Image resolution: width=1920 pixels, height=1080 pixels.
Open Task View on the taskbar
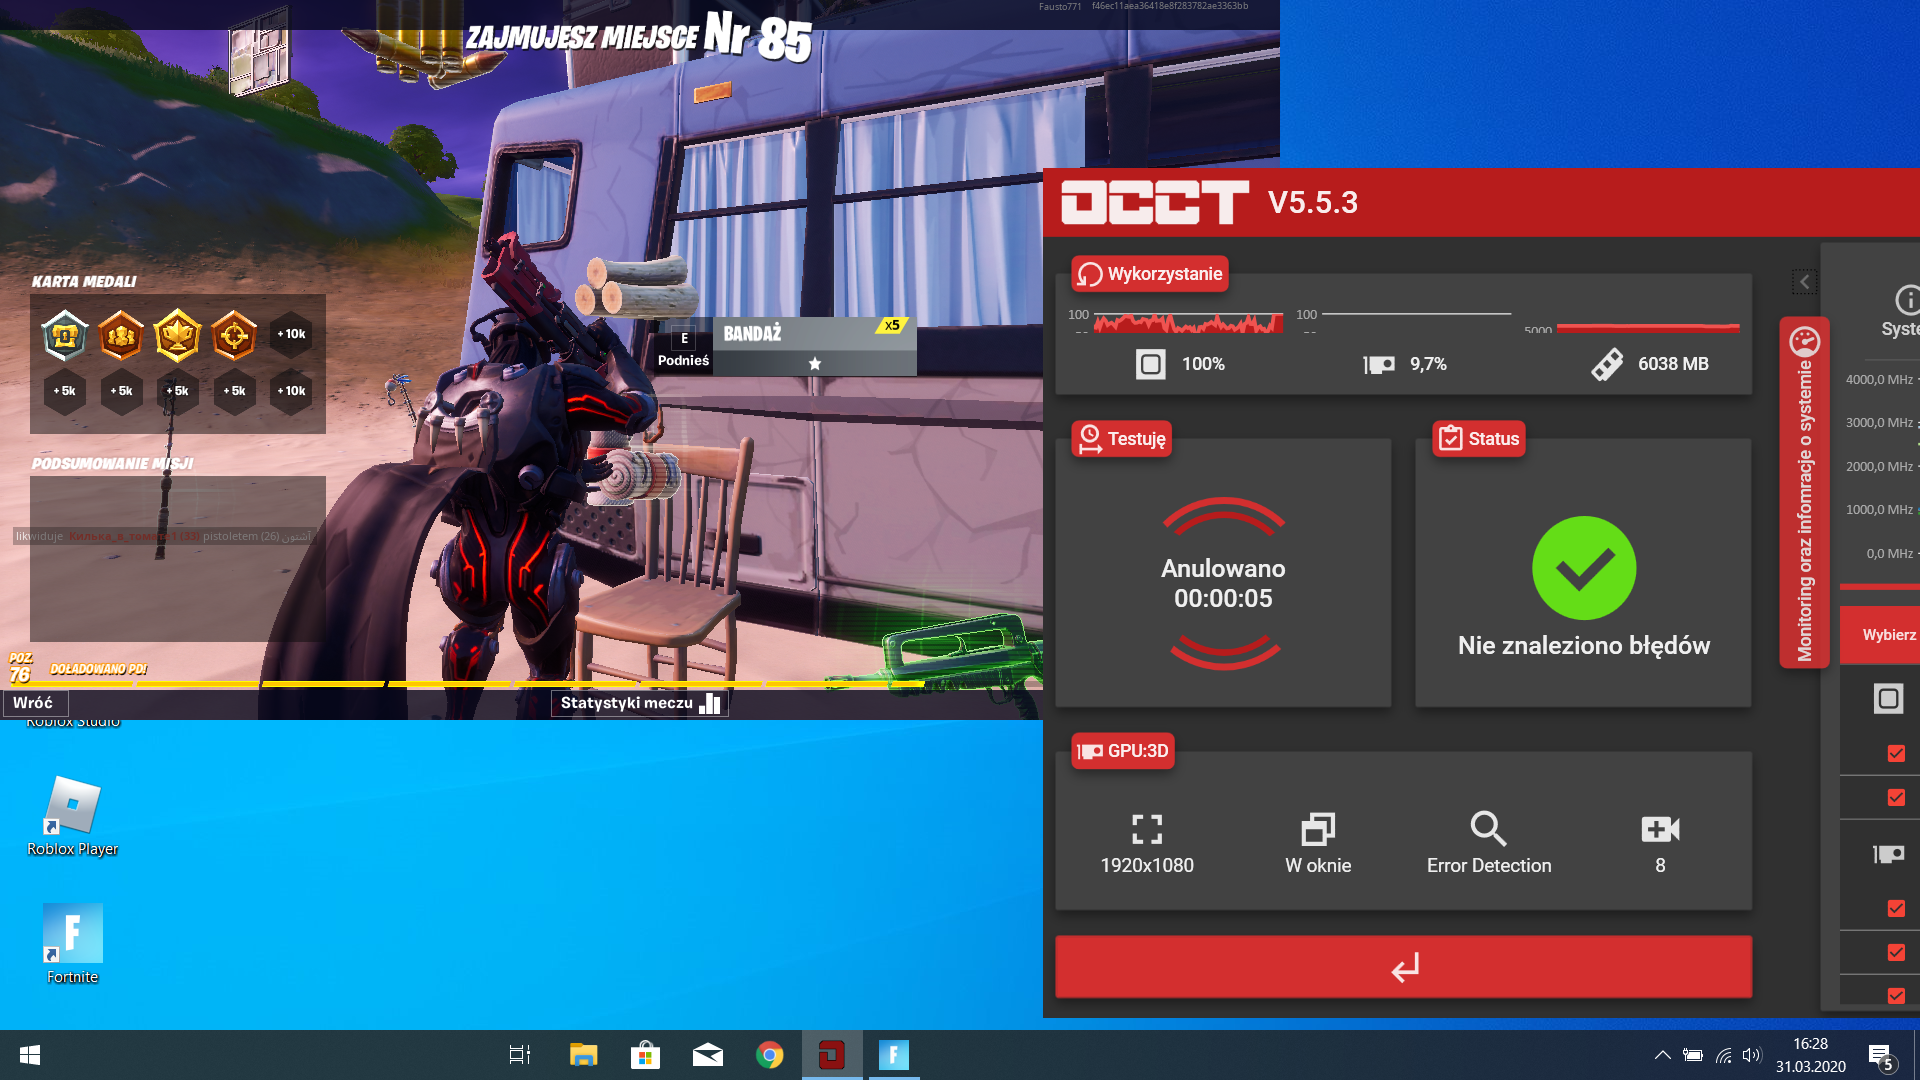pos(520,1055)
